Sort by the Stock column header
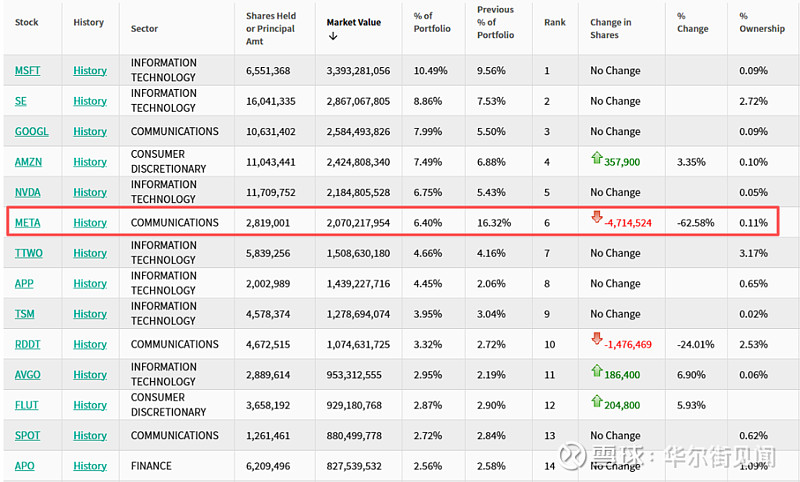 [27, 22]
